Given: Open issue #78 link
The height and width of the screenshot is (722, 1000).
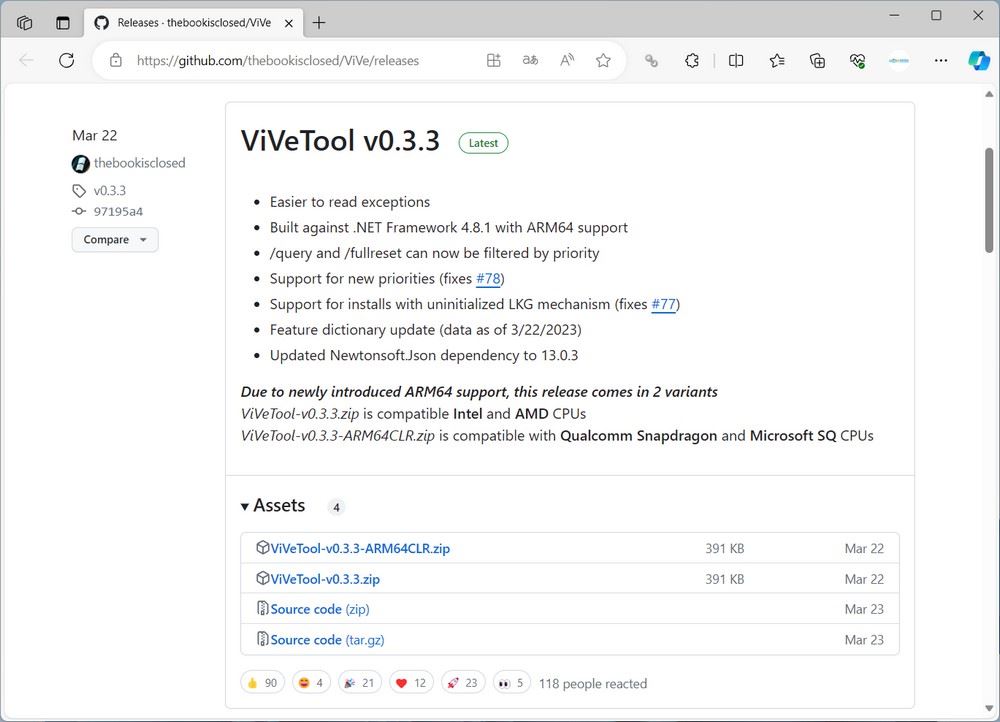Looking at the screenshot, I should [x=488, y=279].
